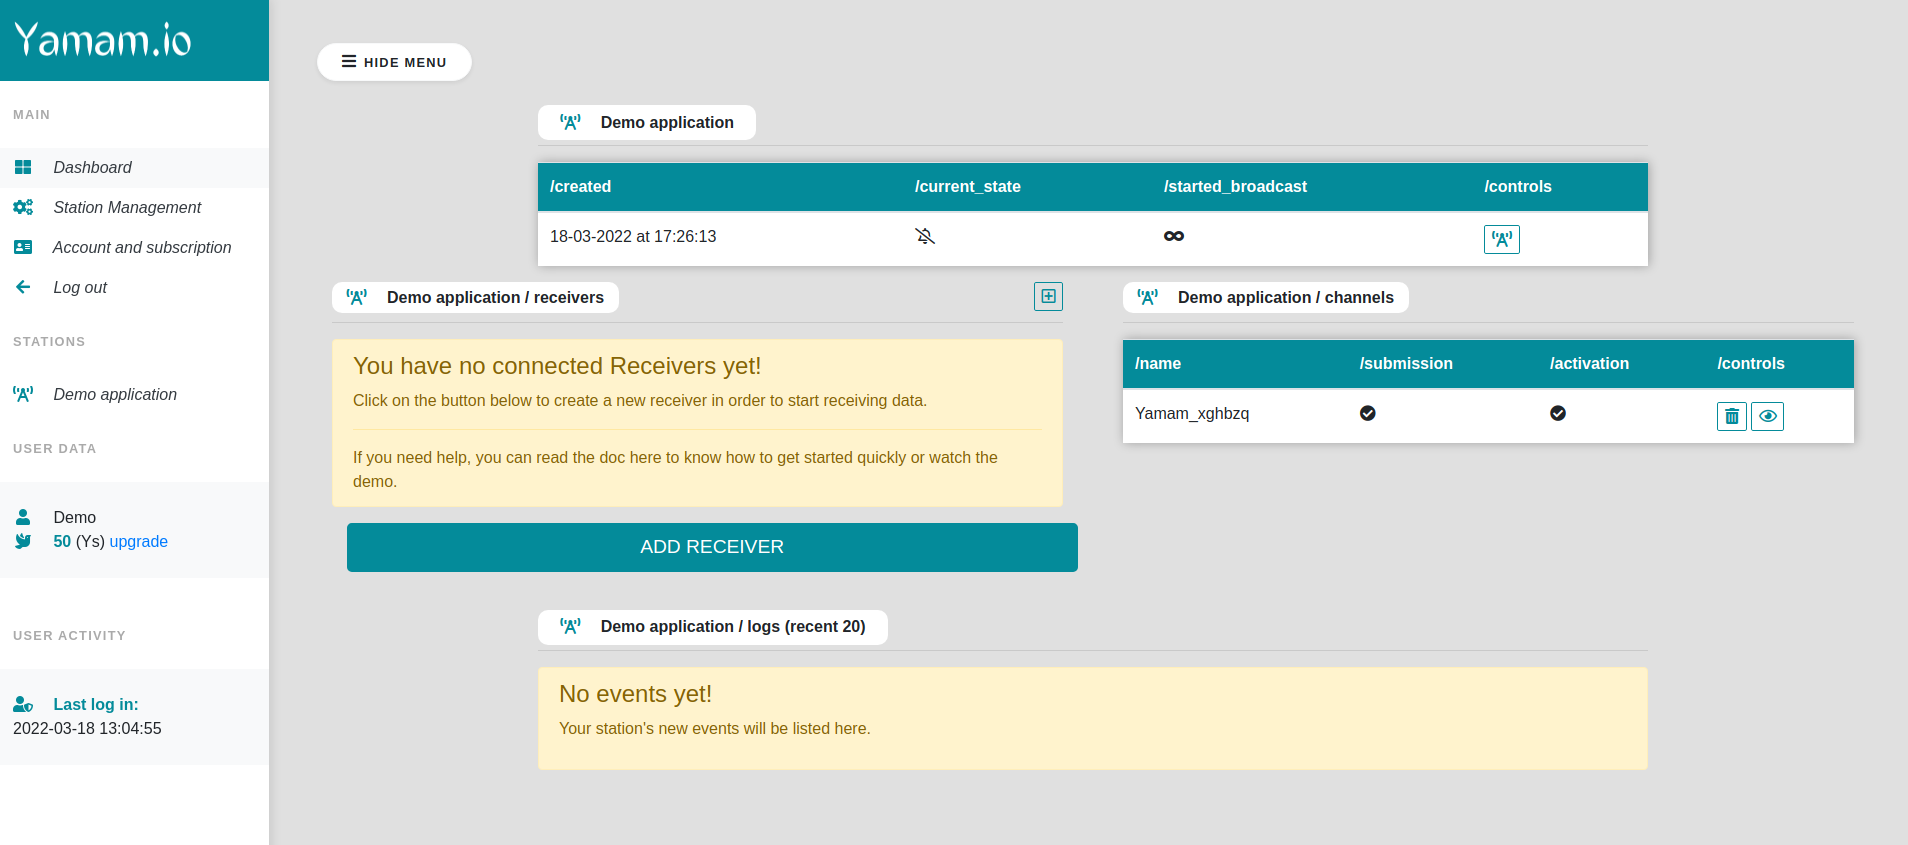
Task: Open Account and subscription menu item
Action: (x=134, y=247)
